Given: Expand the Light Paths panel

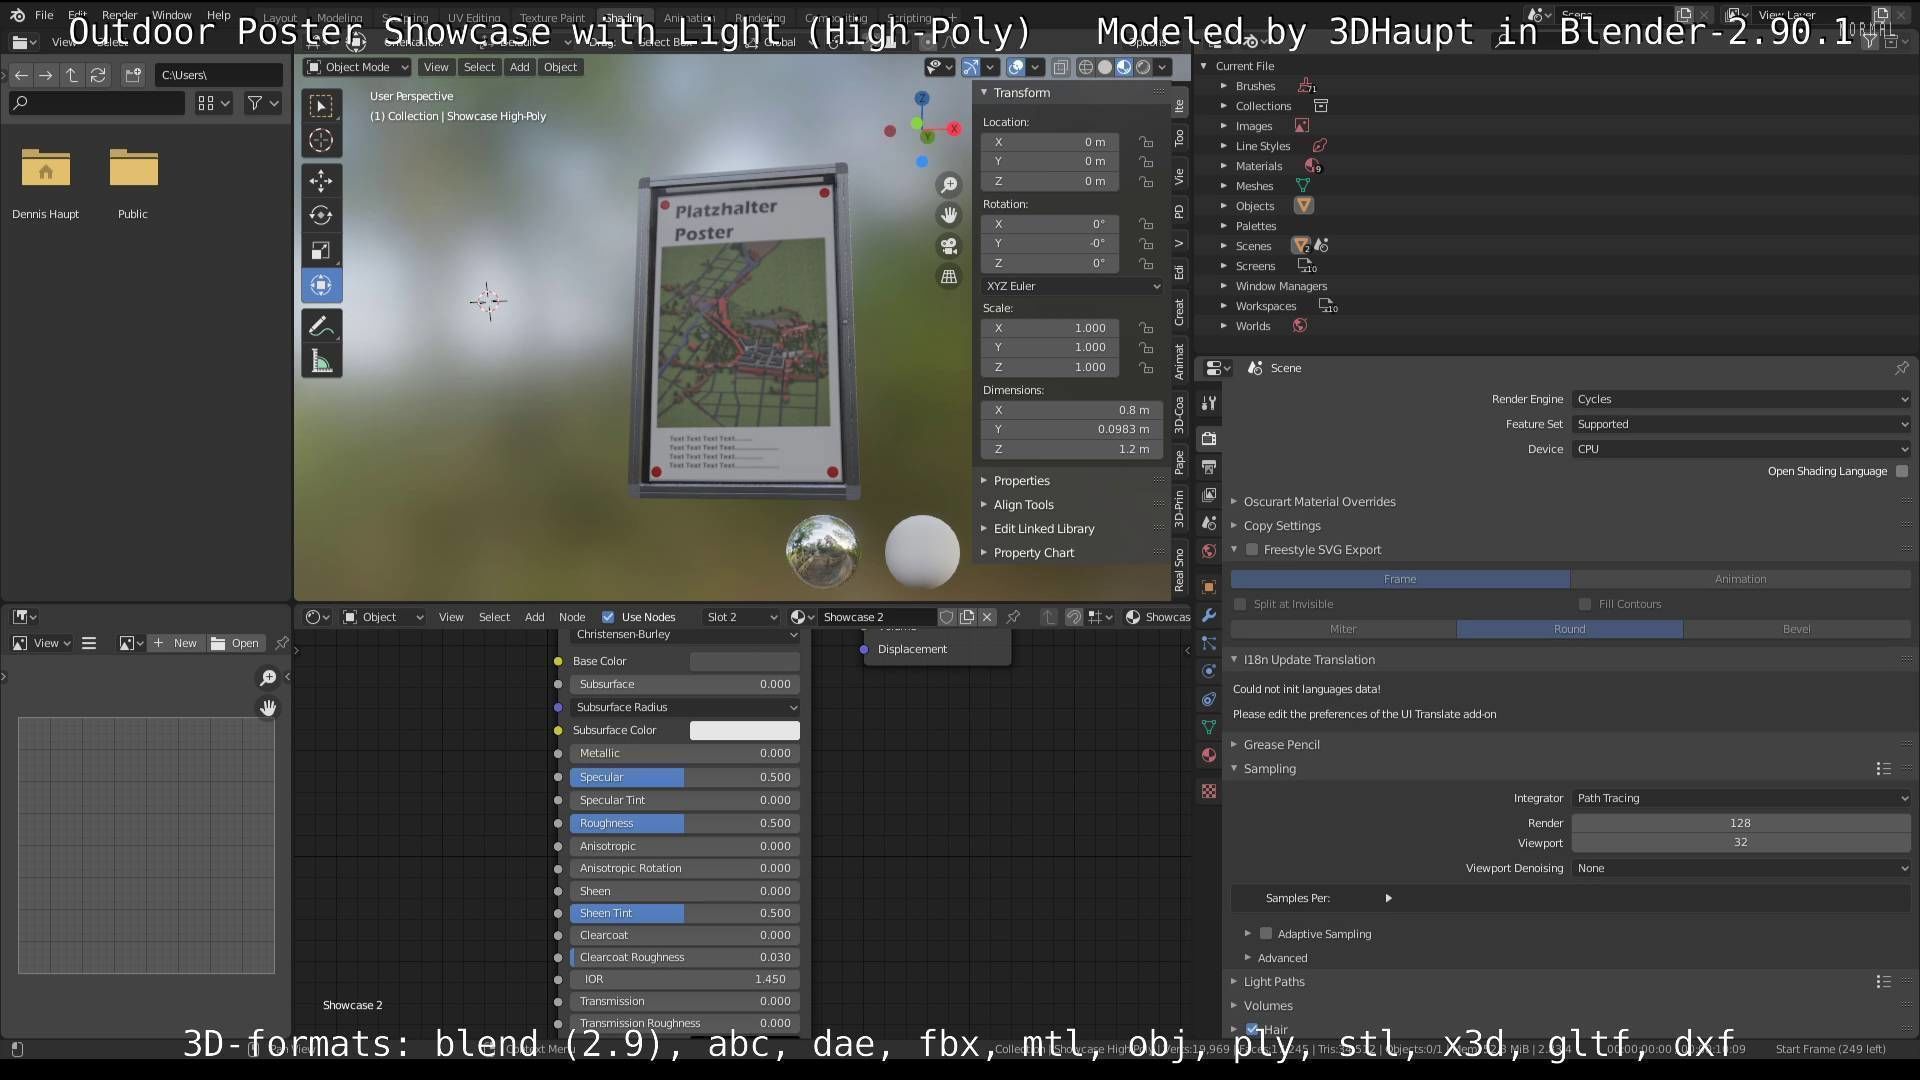Looking at the screenshot, I should tap(1273, 982).
